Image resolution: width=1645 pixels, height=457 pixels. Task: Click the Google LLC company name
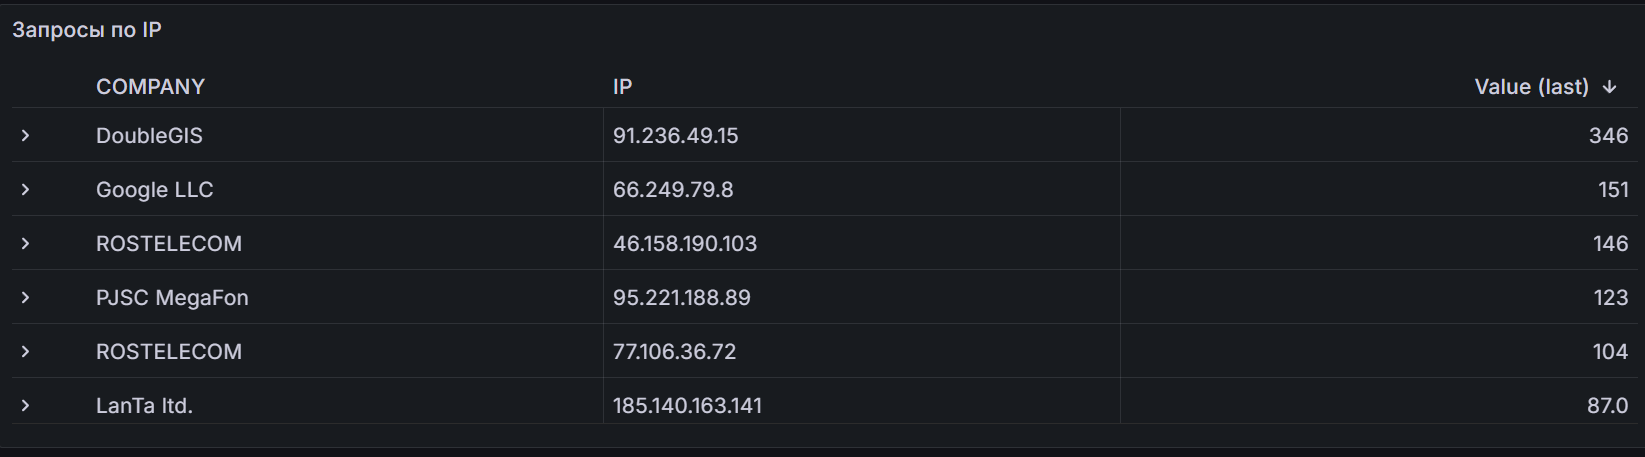(x=154, y=189)
